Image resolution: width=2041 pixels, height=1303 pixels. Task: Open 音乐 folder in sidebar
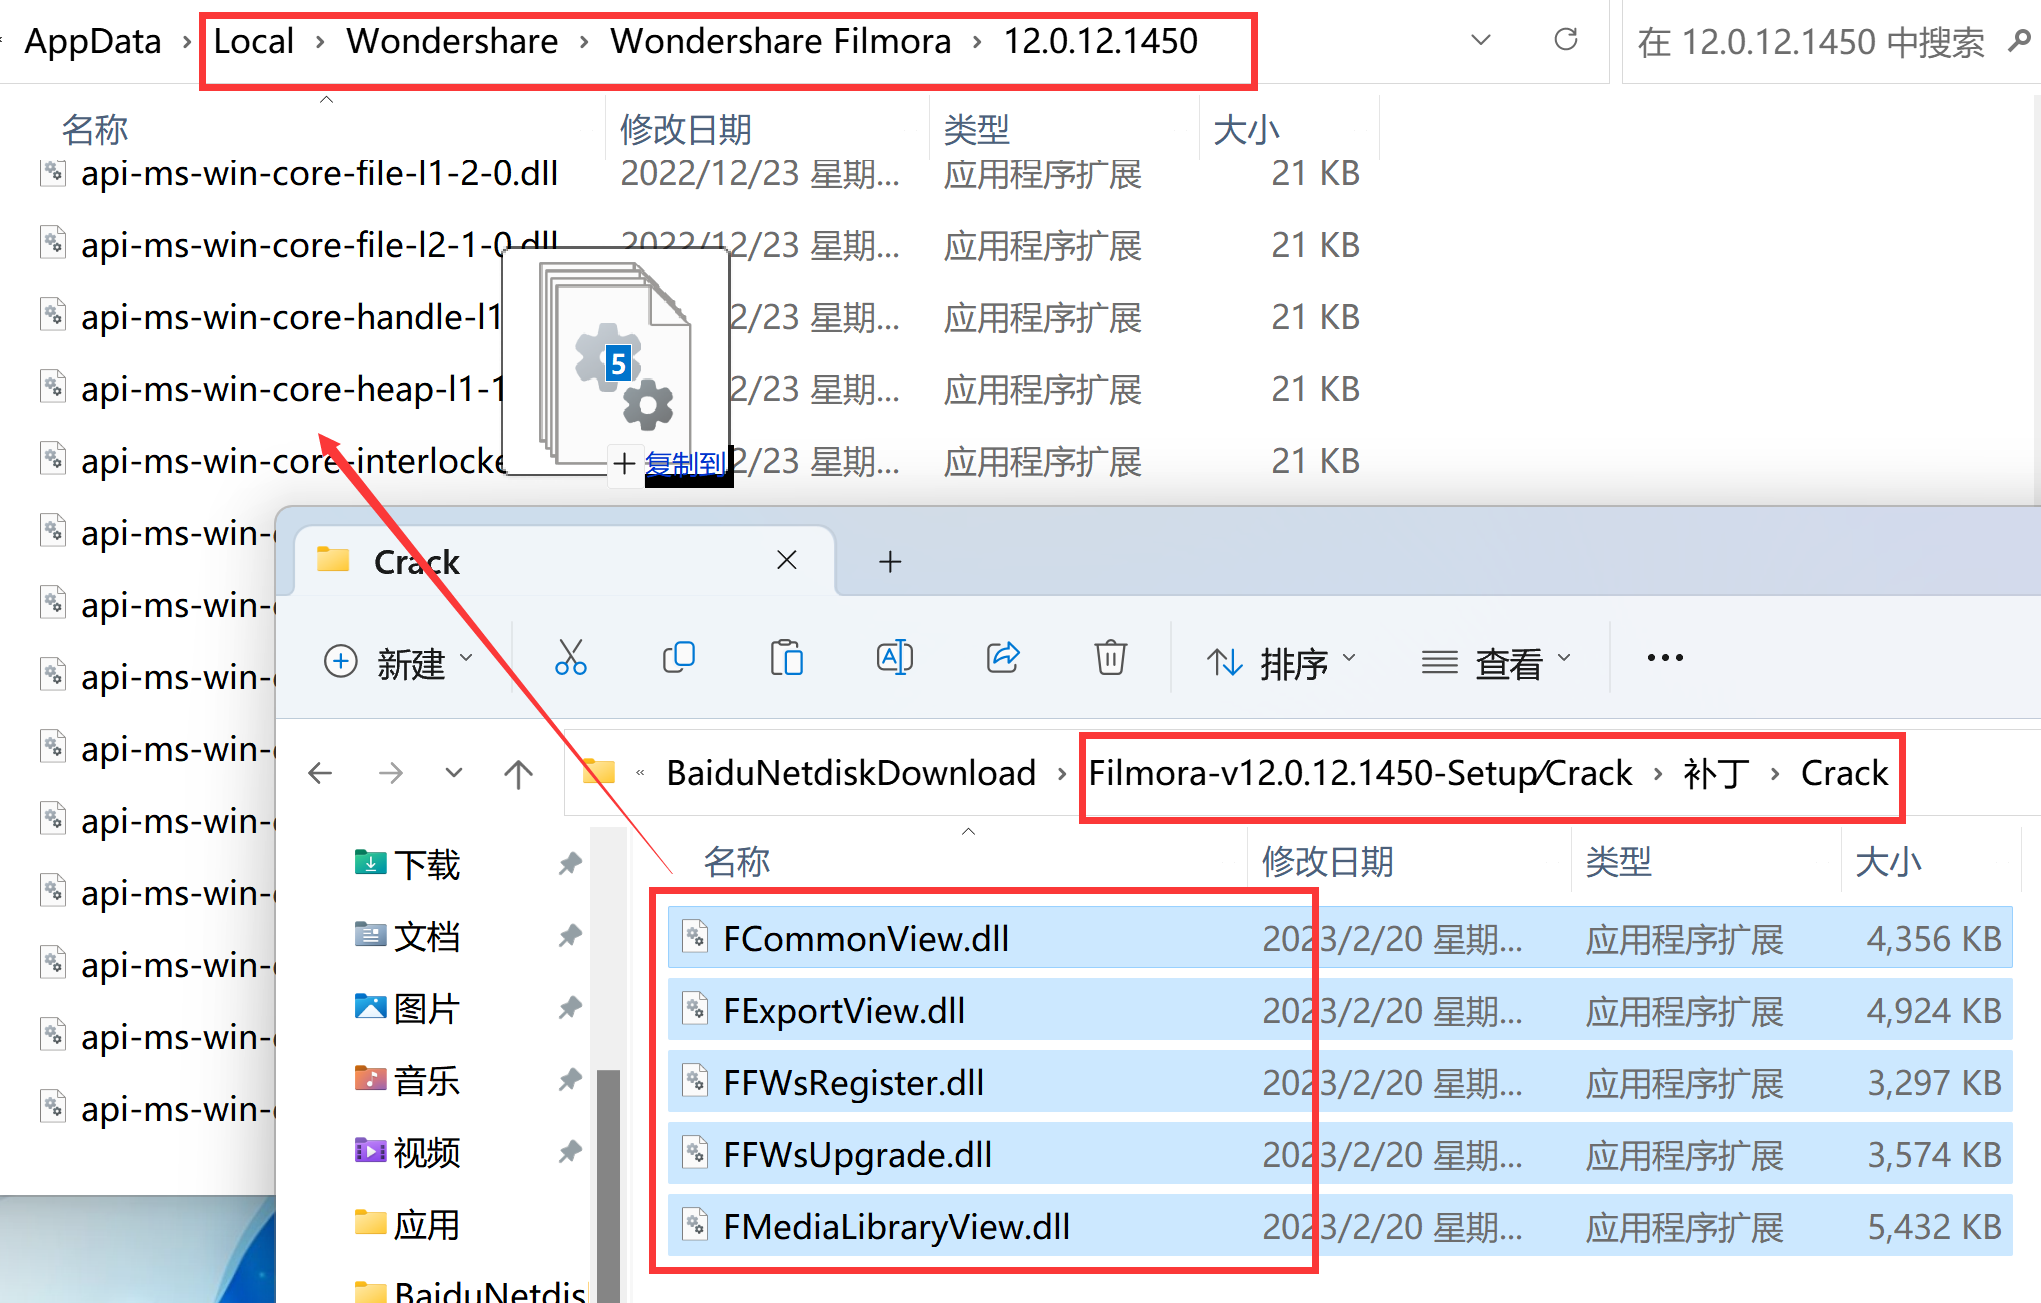(x=407, y=1080)
